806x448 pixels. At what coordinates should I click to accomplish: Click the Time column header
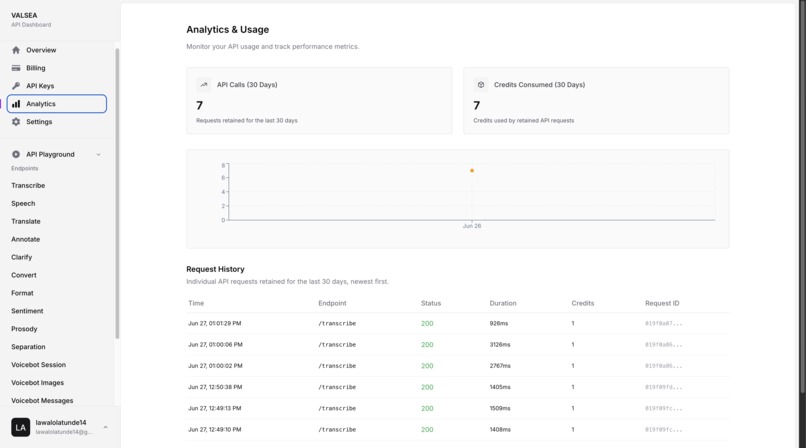coord(196,303)
